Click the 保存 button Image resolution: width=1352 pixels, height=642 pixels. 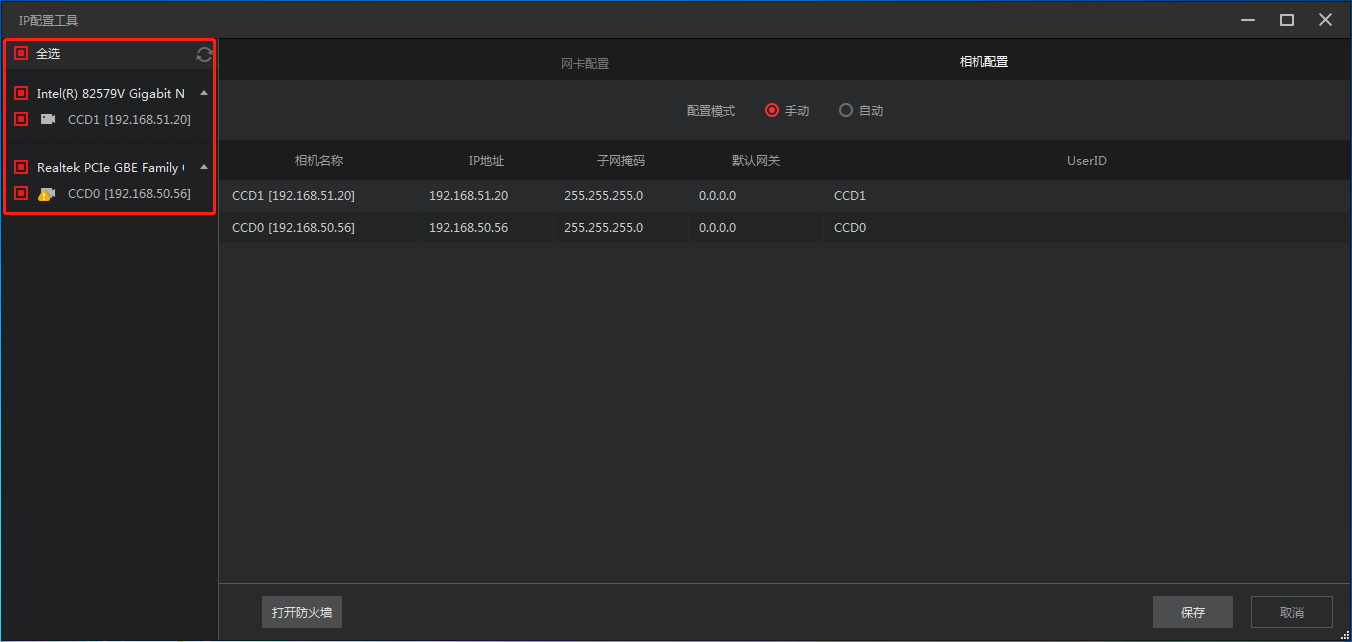tap(1192, 612)
